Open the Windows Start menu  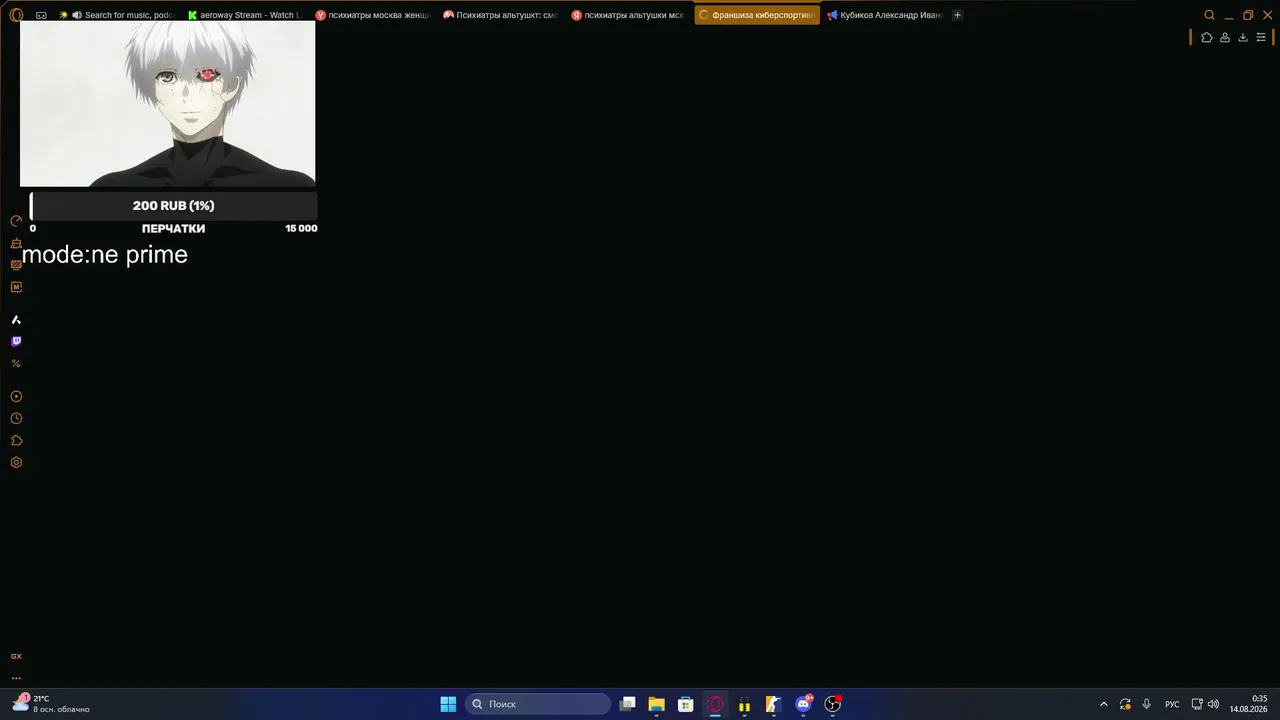pos(448,704)
